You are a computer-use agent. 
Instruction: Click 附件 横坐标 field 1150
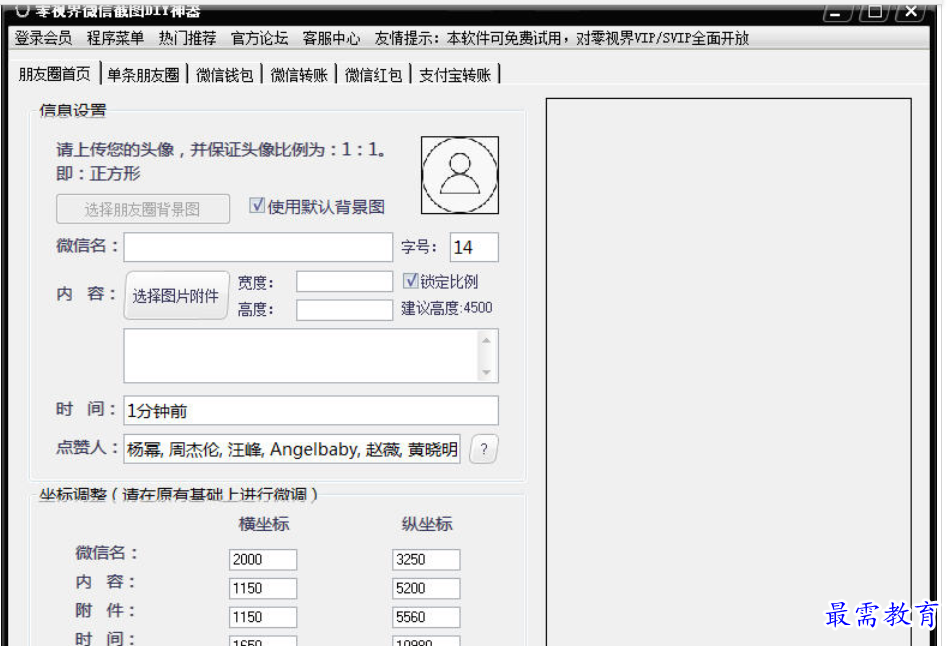click(263, 617)
